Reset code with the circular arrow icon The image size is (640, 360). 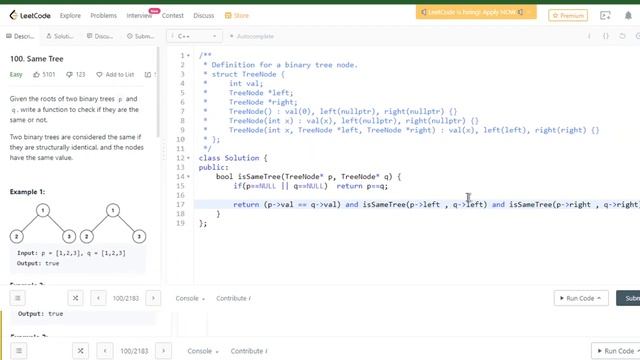click(622, 36)
